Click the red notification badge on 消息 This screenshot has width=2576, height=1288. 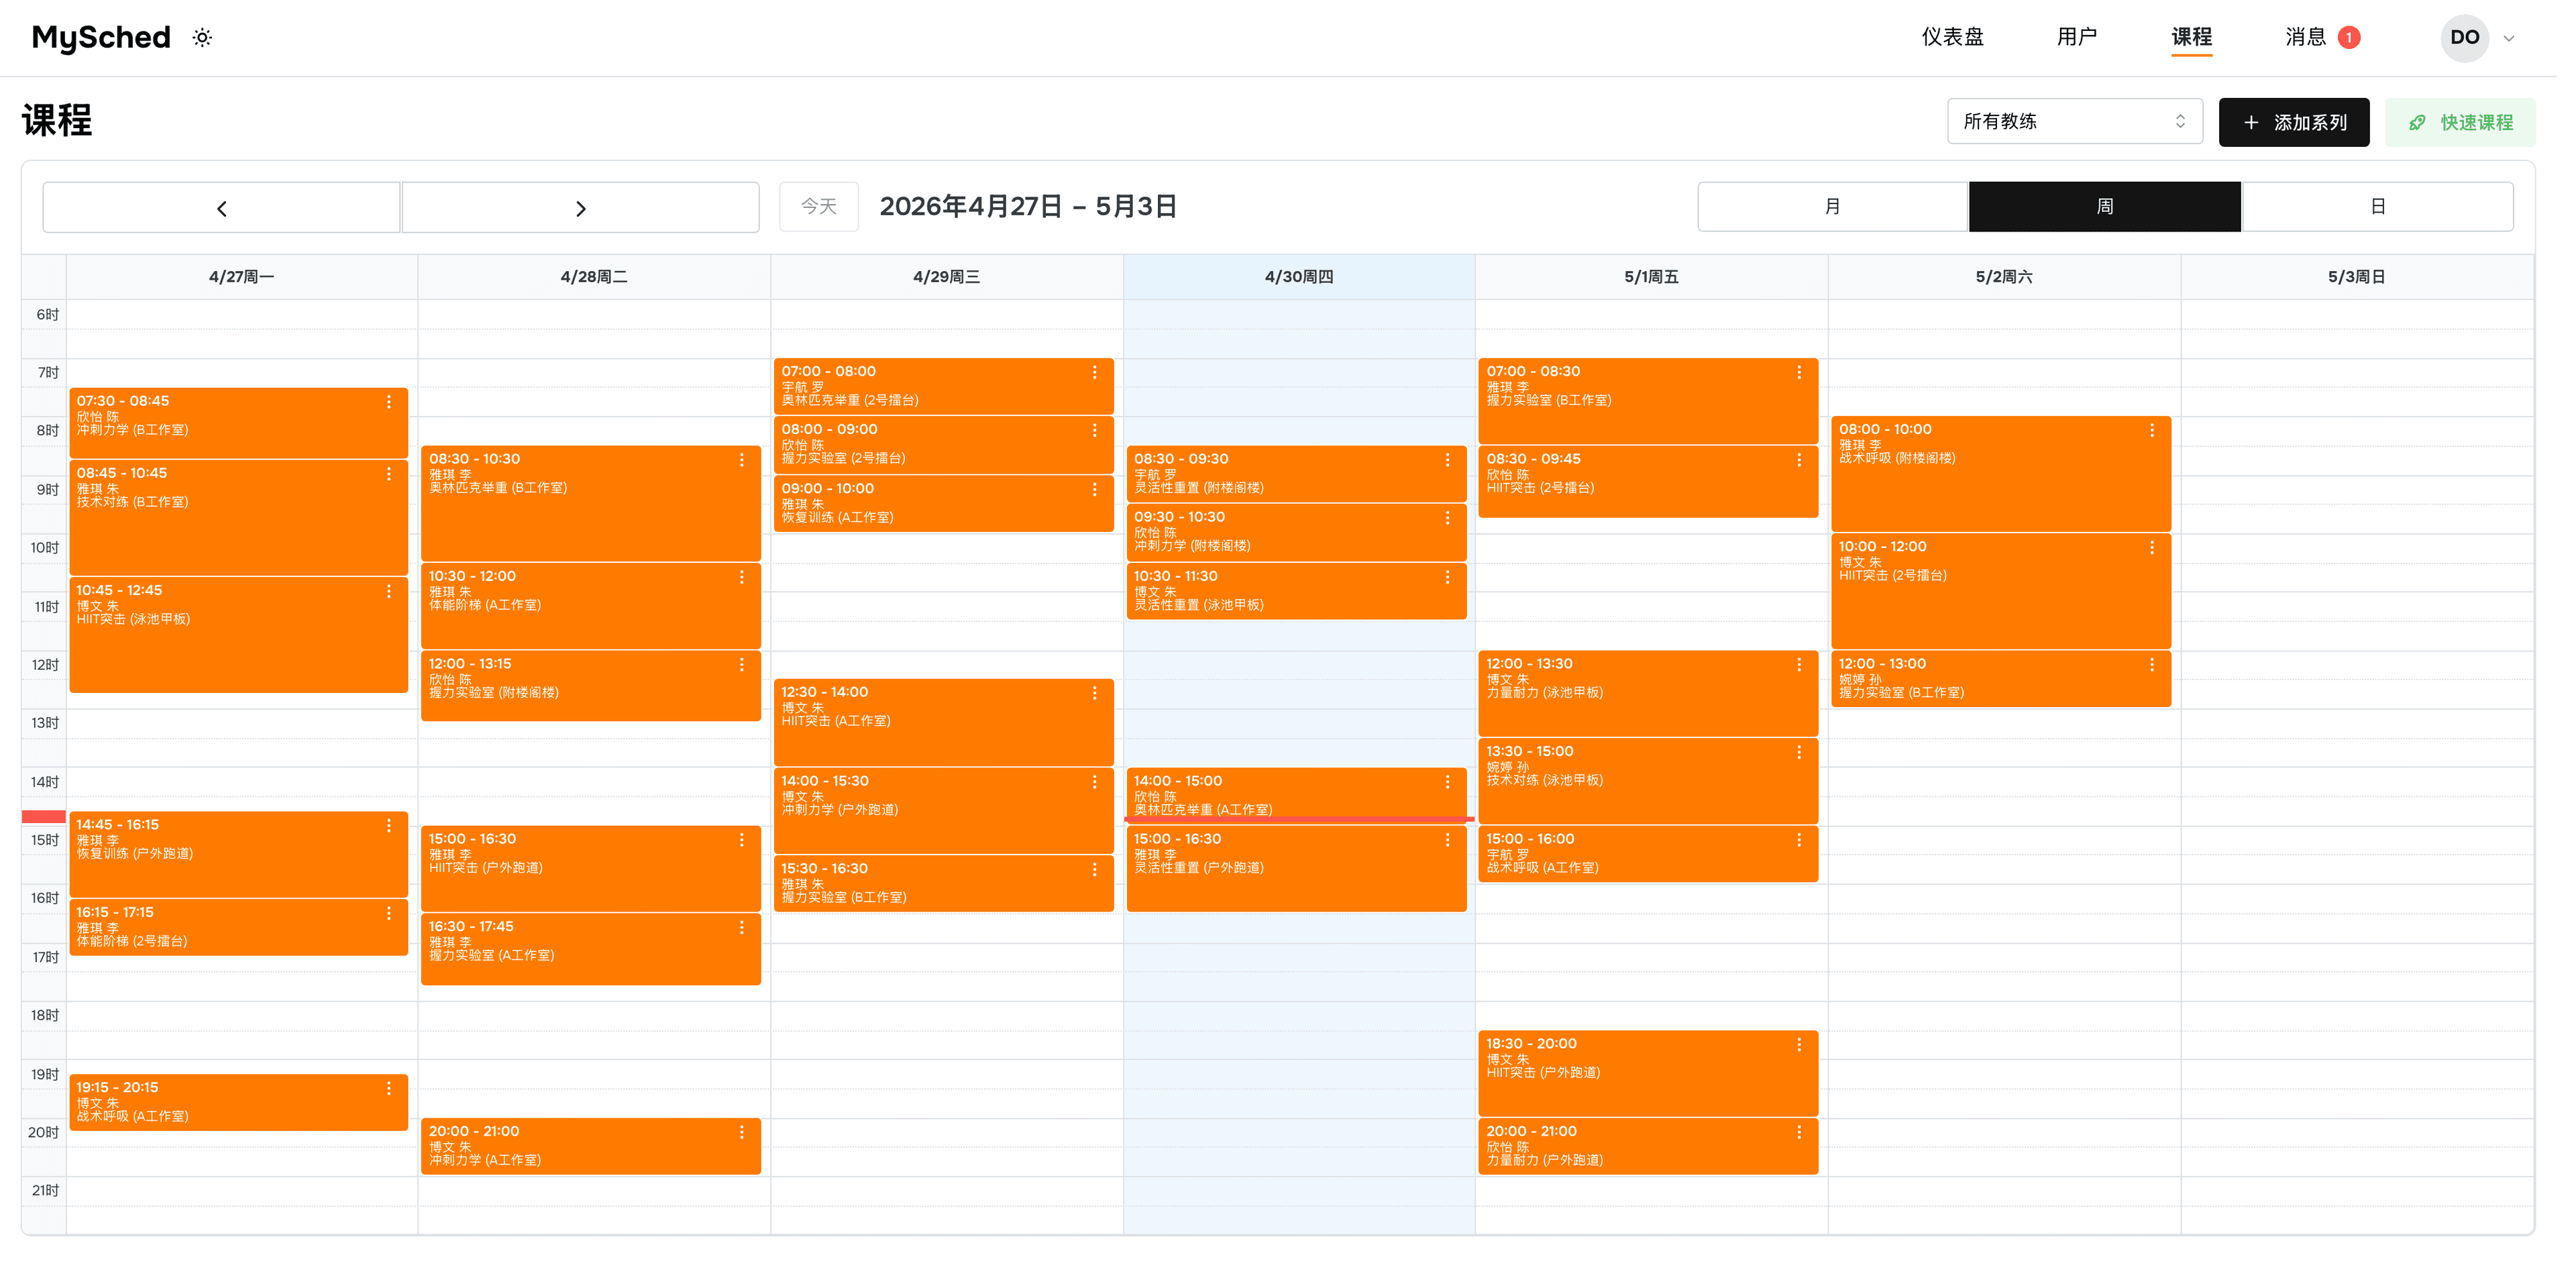tap(2349, 38)
